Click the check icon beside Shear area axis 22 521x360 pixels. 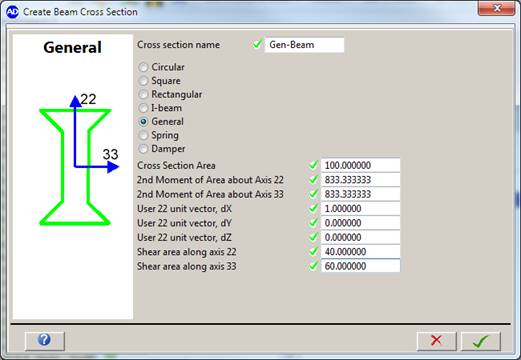(x=313, y=251)
